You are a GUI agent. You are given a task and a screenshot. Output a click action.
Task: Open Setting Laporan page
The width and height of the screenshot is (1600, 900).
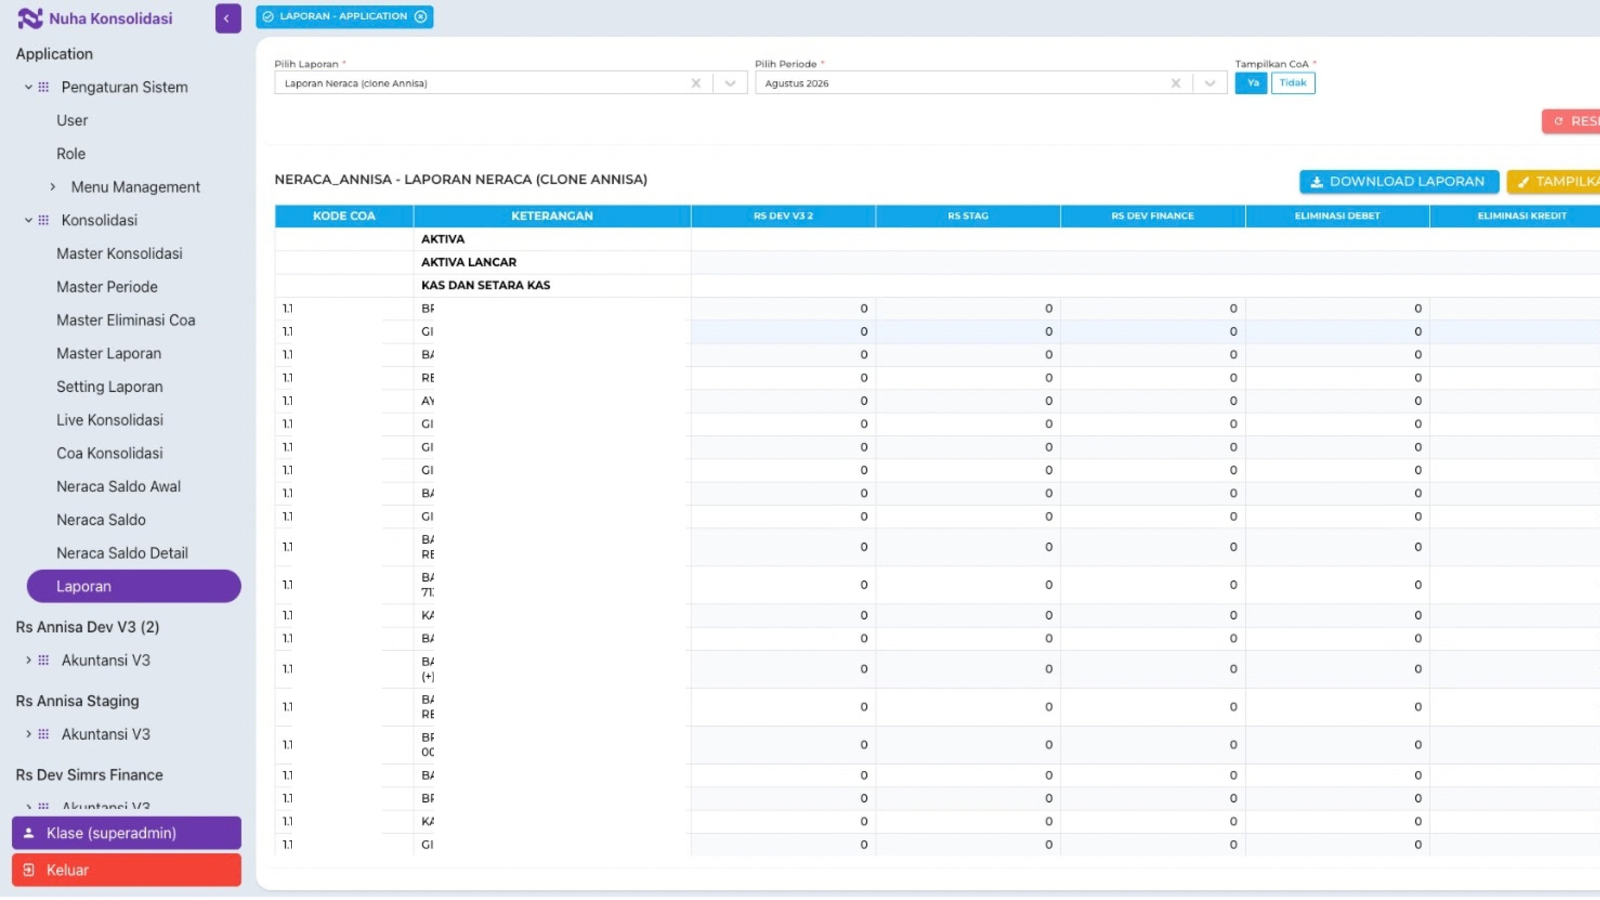(110, 387)
